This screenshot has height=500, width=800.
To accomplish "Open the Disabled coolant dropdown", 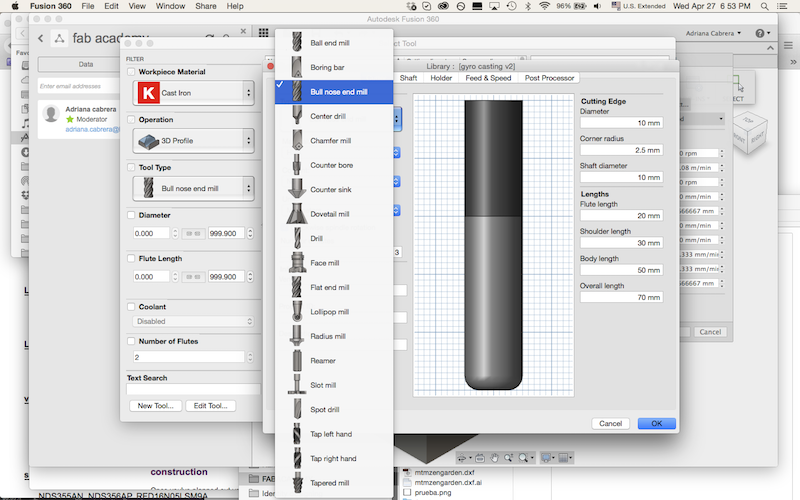I will [193, 321].
